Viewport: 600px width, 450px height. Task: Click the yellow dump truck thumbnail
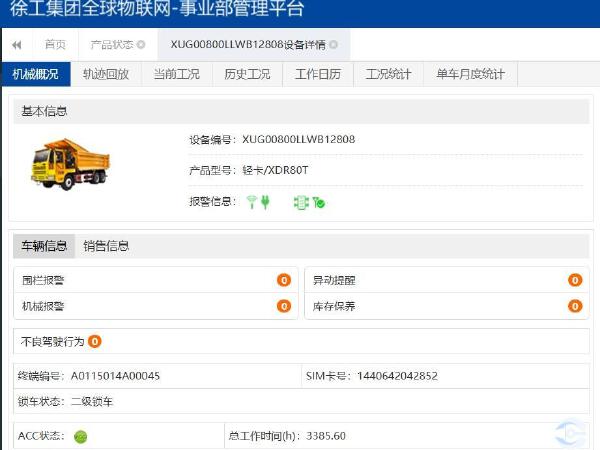point(70,164)
